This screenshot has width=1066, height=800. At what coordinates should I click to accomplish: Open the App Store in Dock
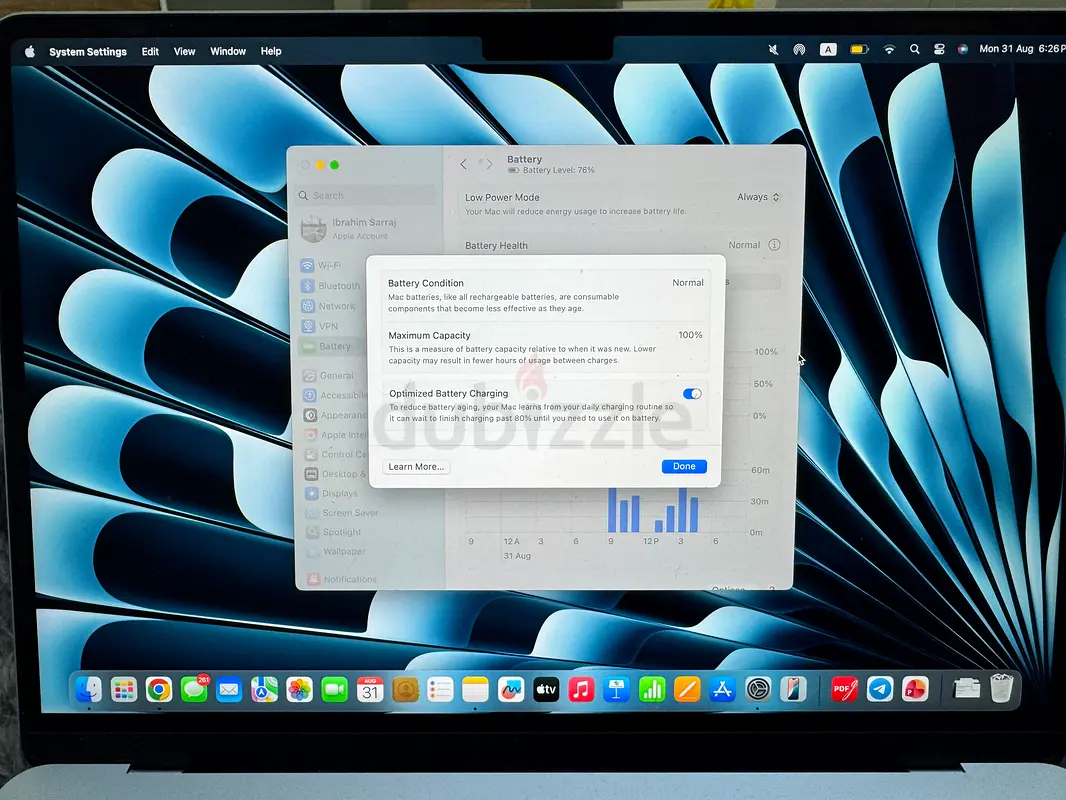tap(722, 690)
